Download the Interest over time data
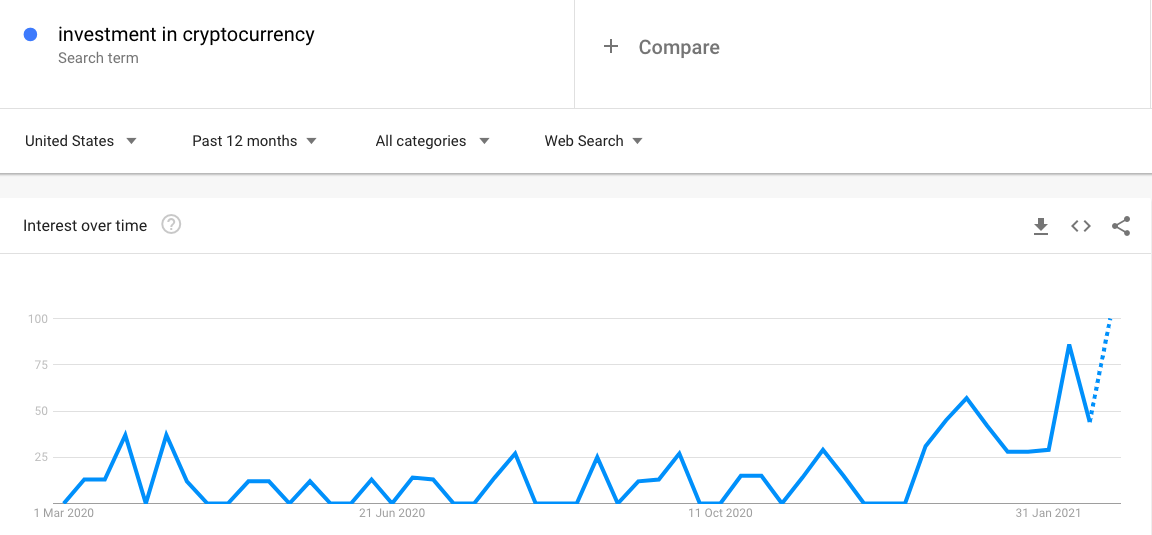Screen dimensions: 1152x535 [1041, 226]
